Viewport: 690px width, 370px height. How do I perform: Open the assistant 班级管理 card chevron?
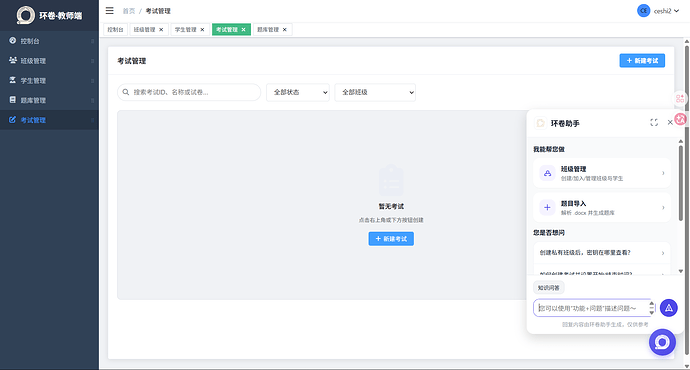pyautogui.click(x=663, y=173)
